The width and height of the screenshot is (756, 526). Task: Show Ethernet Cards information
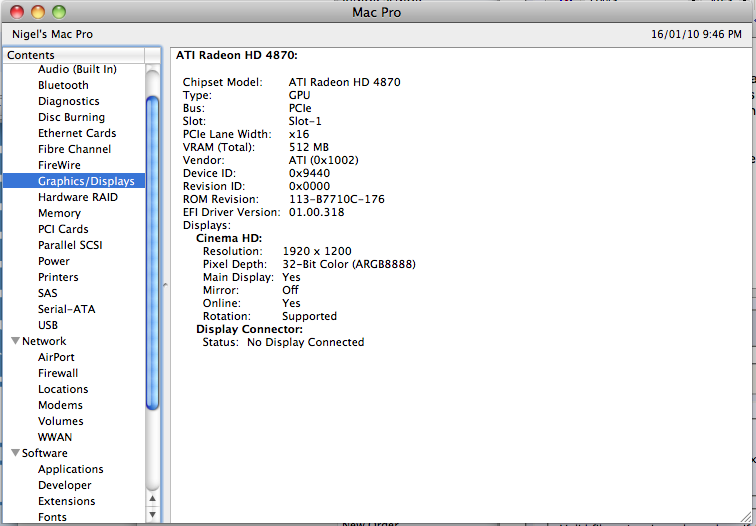coord(77,133)
